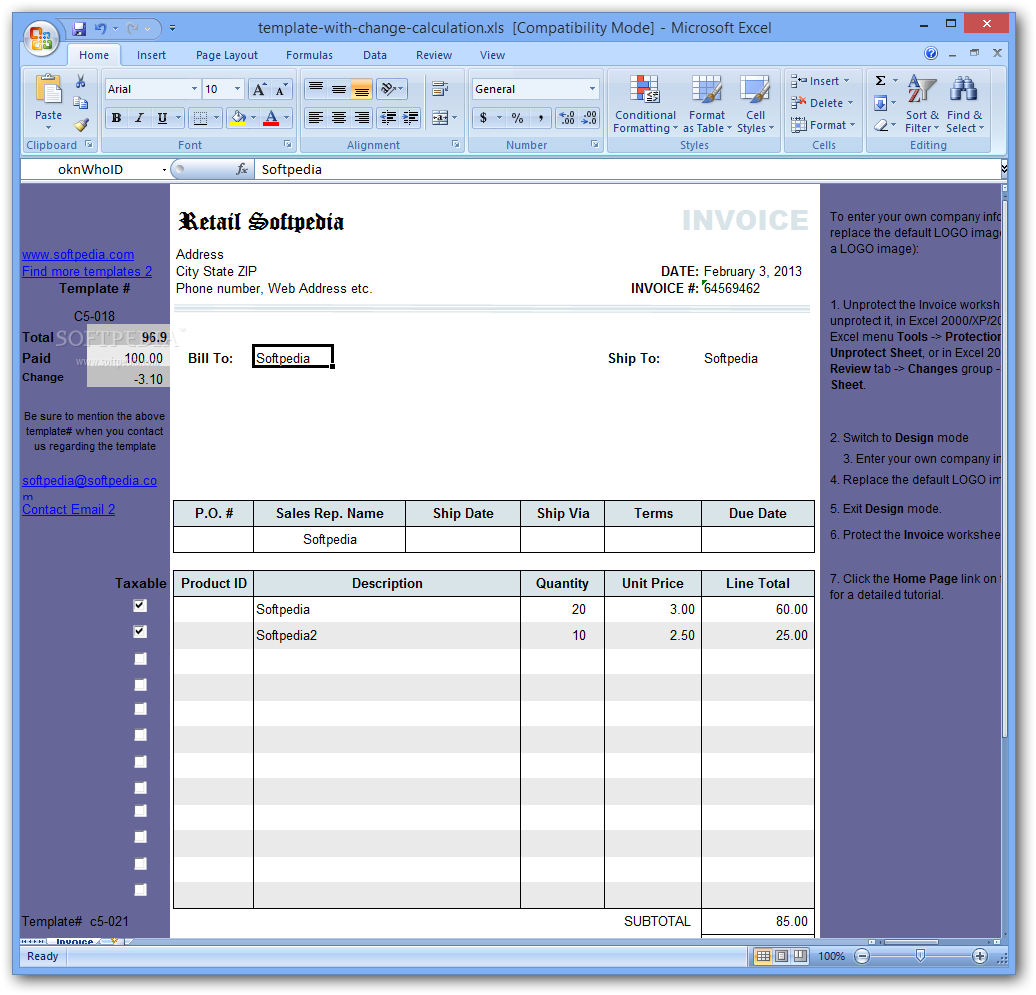The image size is (1036, 995).
Task: Expand Cell Styles gallery
Action: (x=755, y=104)
